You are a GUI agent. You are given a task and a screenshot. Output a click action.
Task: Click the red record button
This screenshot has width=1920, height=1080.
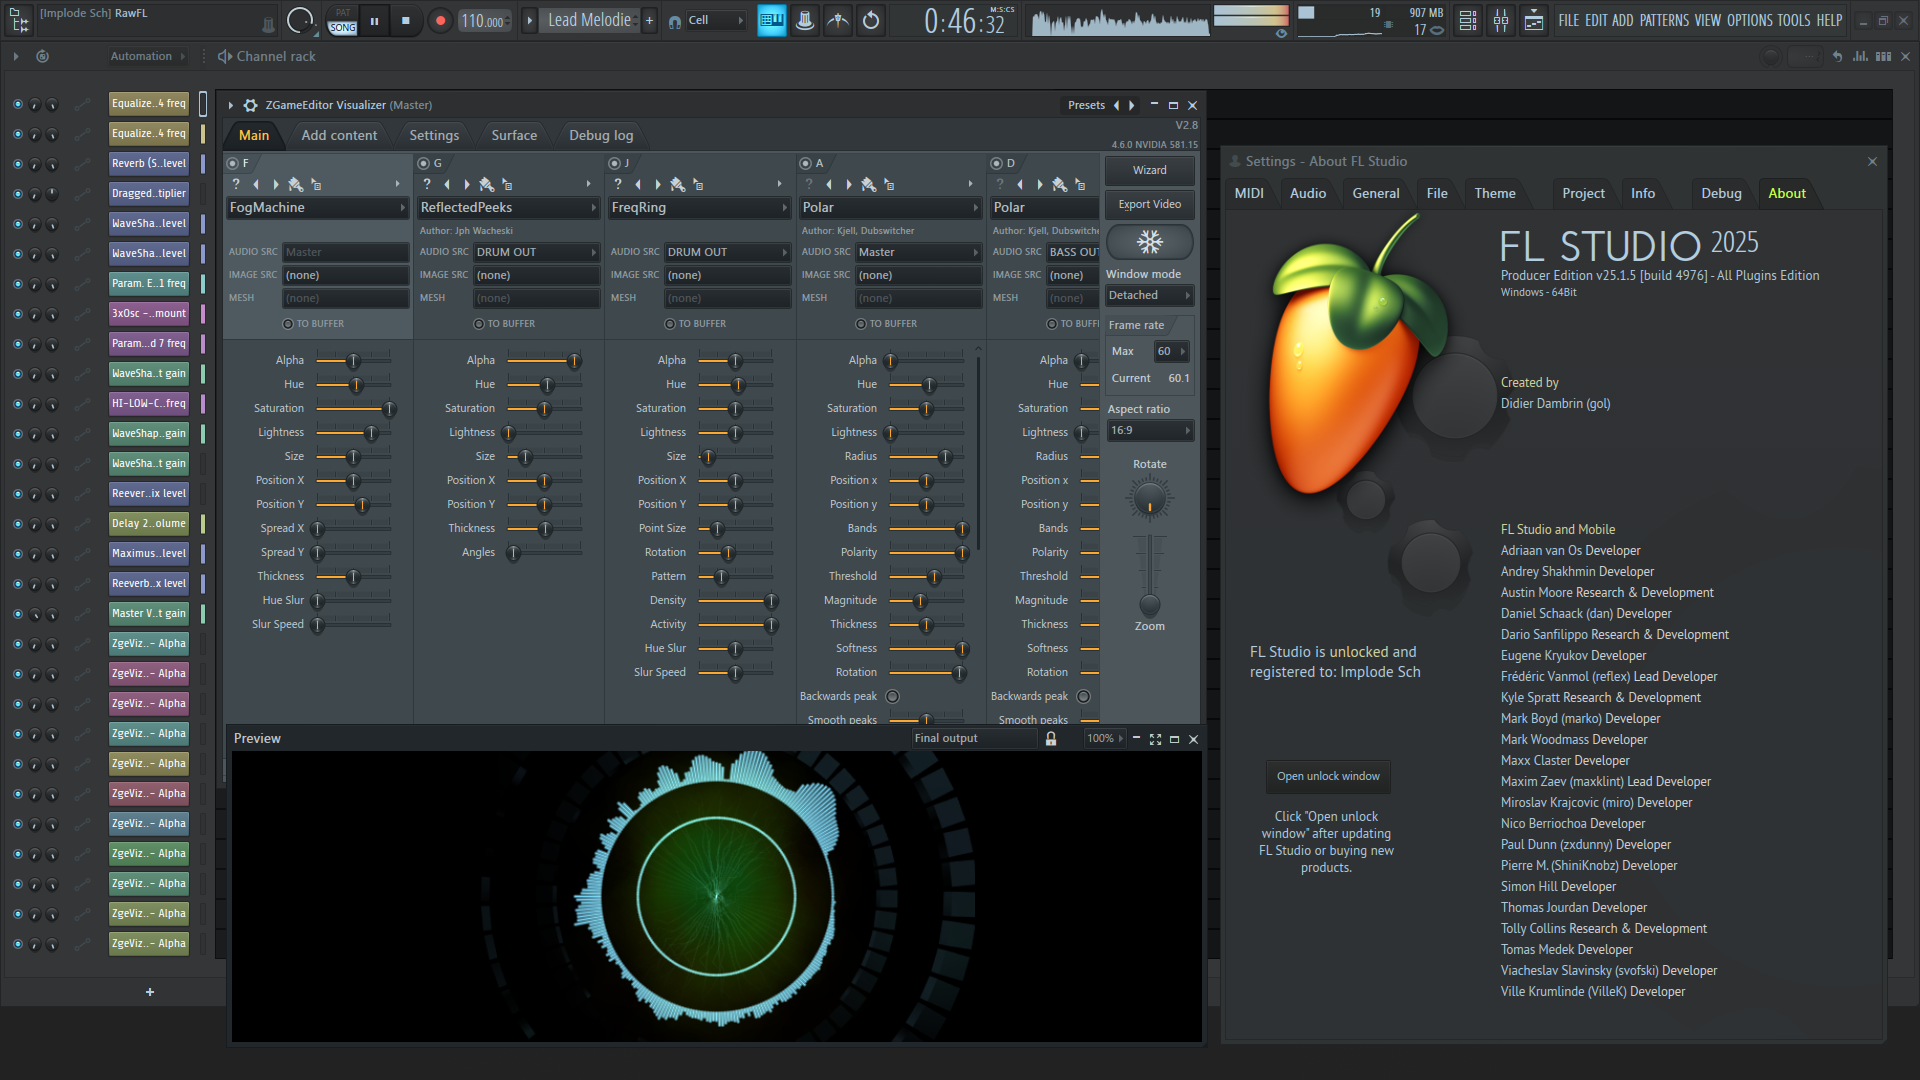coord(440,20)
